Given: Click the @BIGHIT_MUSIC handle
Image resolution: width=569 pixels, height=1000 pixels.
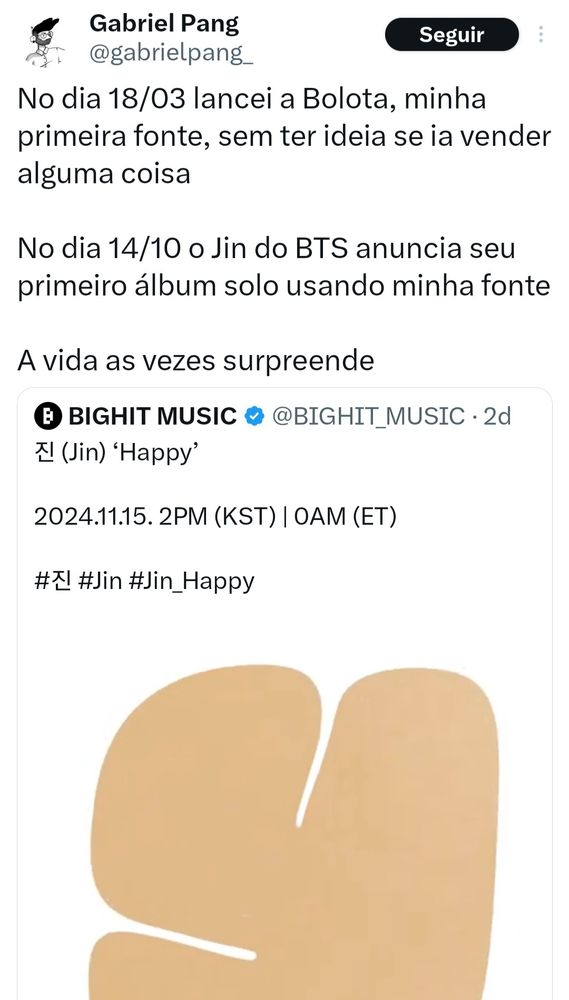Looking at the screenshot, I should pos(368,416).
